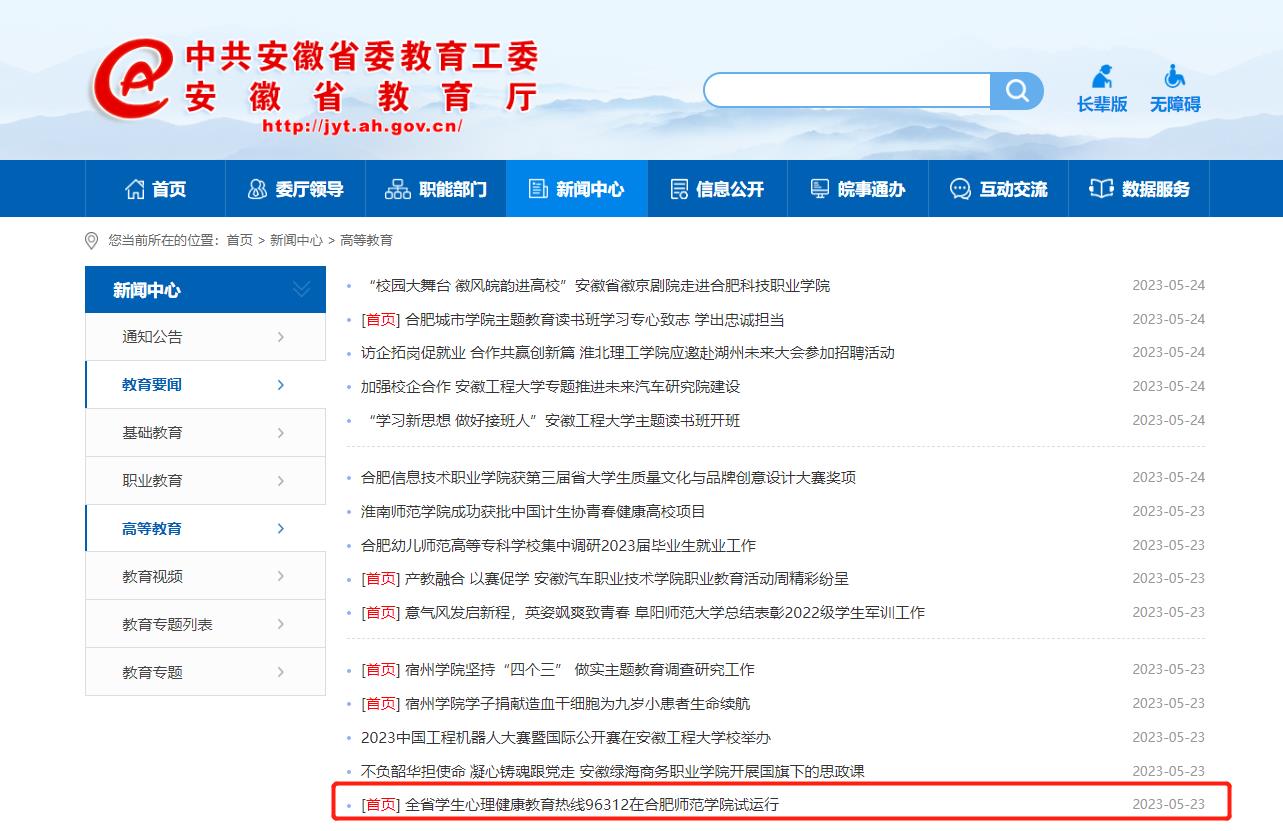Click the magnifier search button
The height and width of the screenshot is (831, 1283).
pyautogui.click(x=1016, y=91)
